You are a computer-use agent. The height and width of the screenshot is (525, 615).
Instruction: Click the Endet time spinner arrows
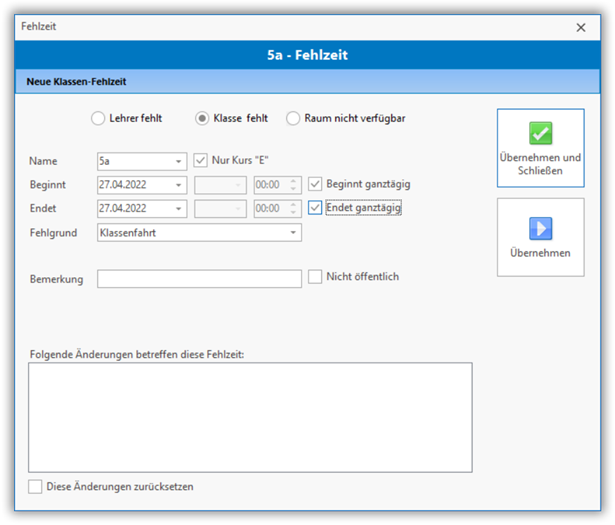point(293,209)
